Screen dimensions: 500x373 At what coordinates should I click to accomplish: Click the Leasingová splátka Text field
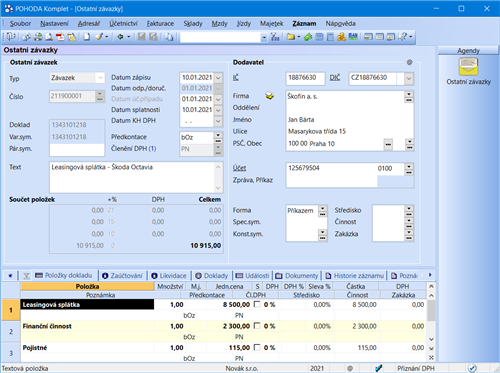click(x=133, y=177)
